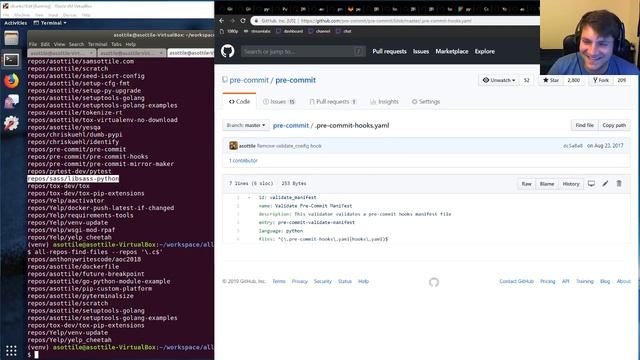Select the repository Issues tab
640x360 pixels.
(x=279, y=102)
